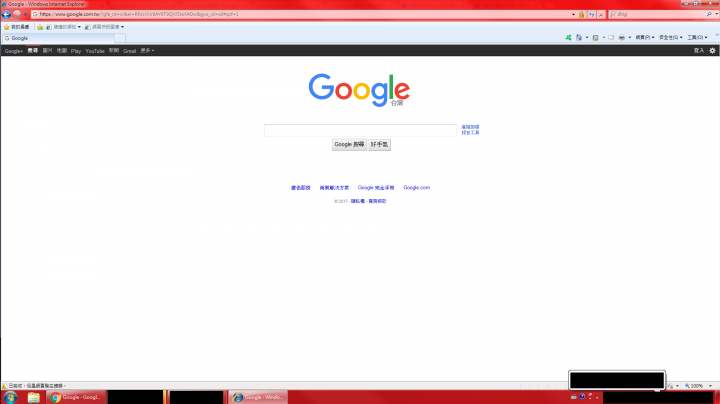Image resolution: width=720 pixels, height=404 pixels.
Task: Open the Page (P) menu
Action: pyautogui.click(x=645, y=38)
